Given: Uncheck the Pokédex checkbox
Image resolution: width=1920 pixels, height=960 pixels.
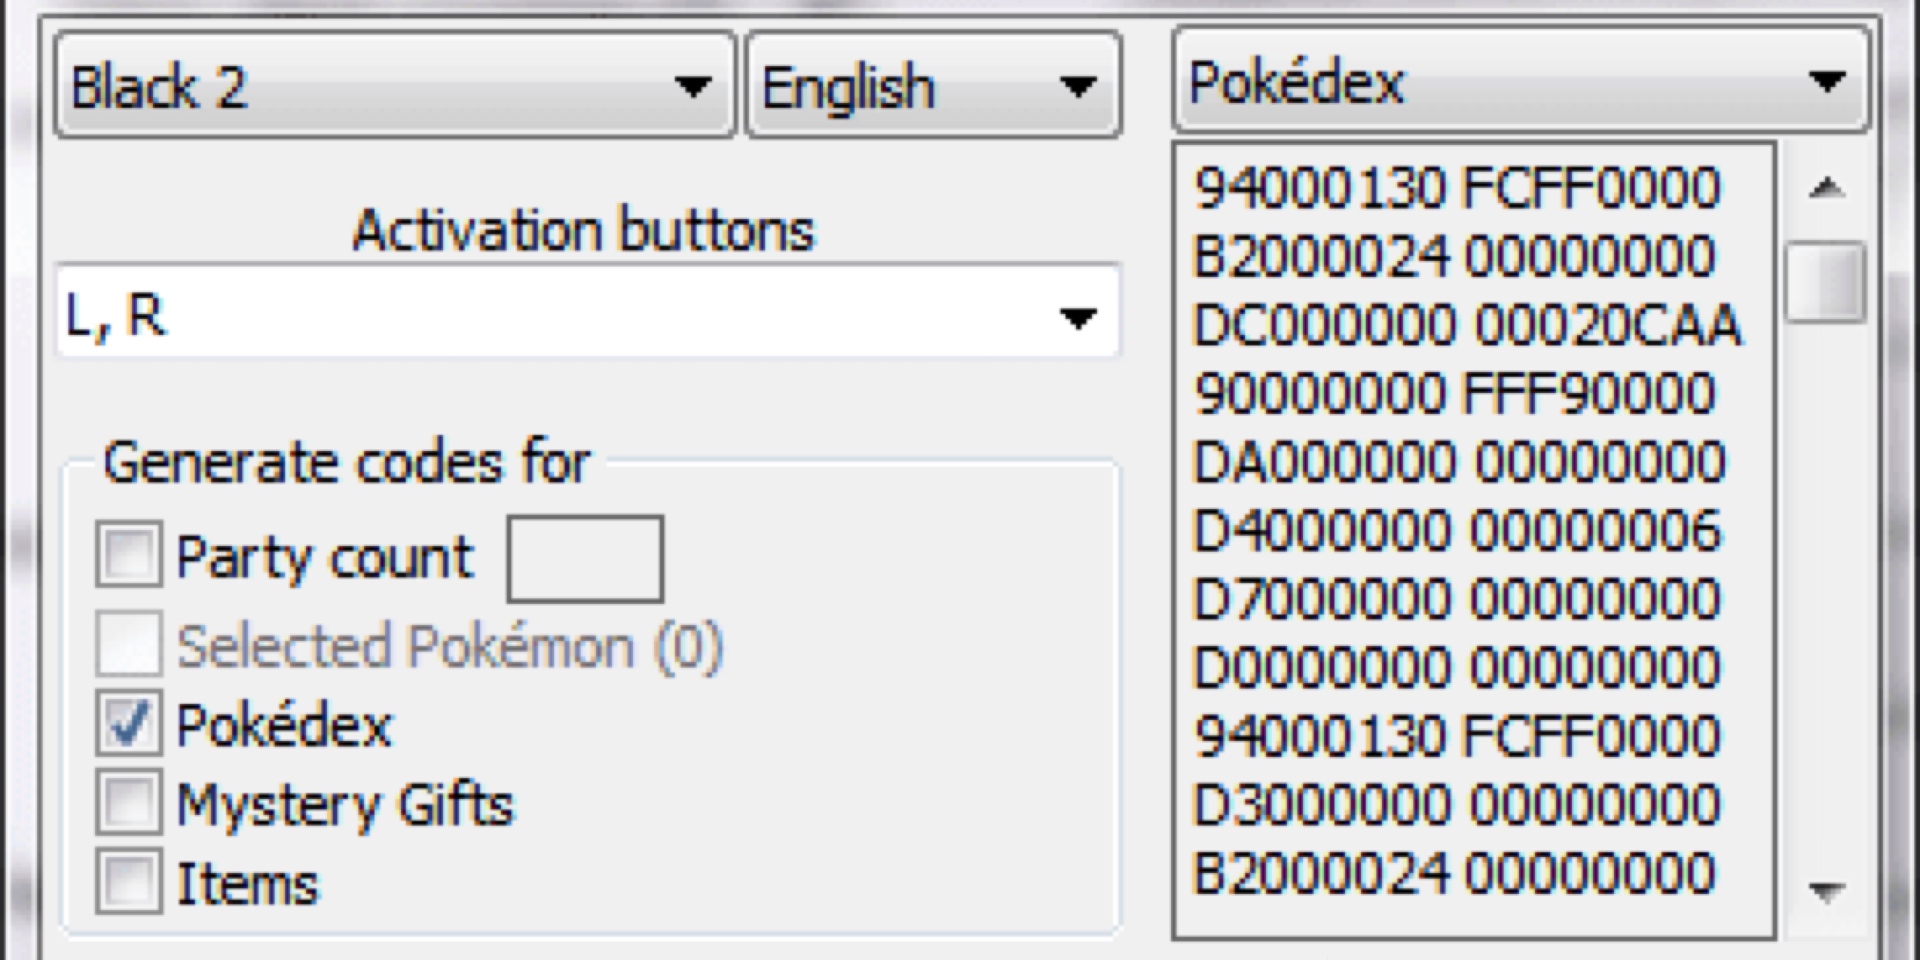Looking at the screenshot, I should tap(128, 723).
